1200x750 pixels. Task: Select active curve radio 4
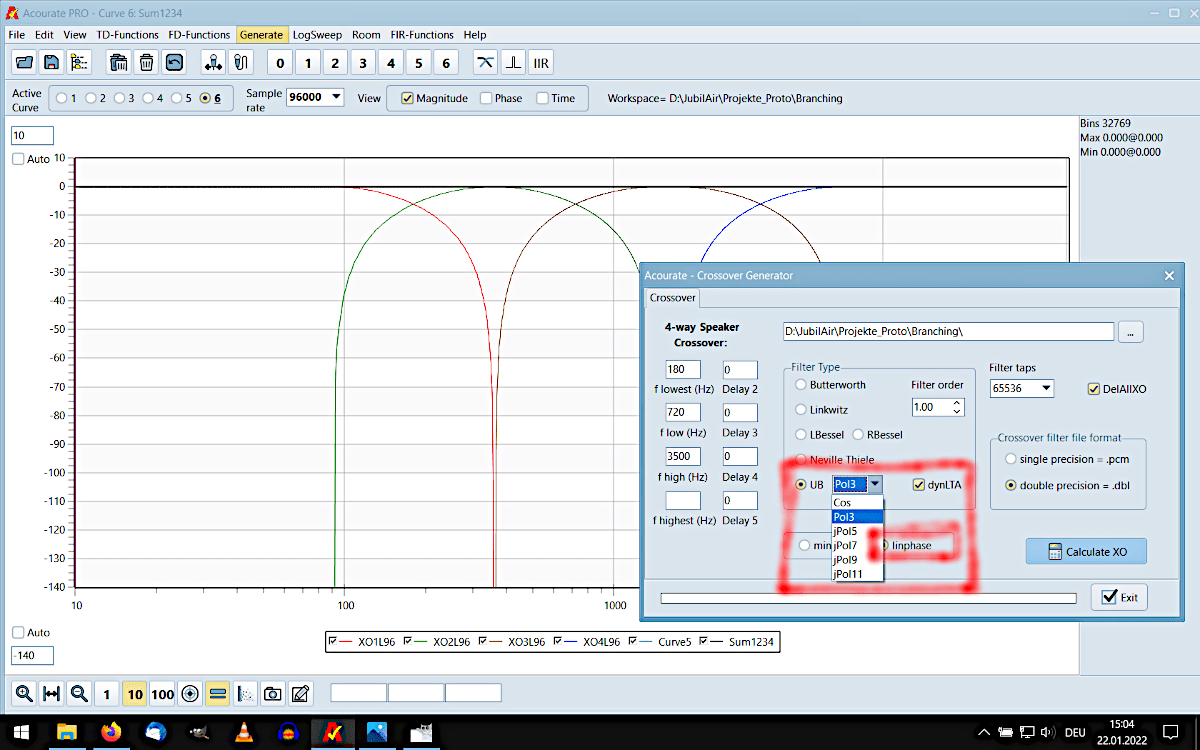click(148, 98)
